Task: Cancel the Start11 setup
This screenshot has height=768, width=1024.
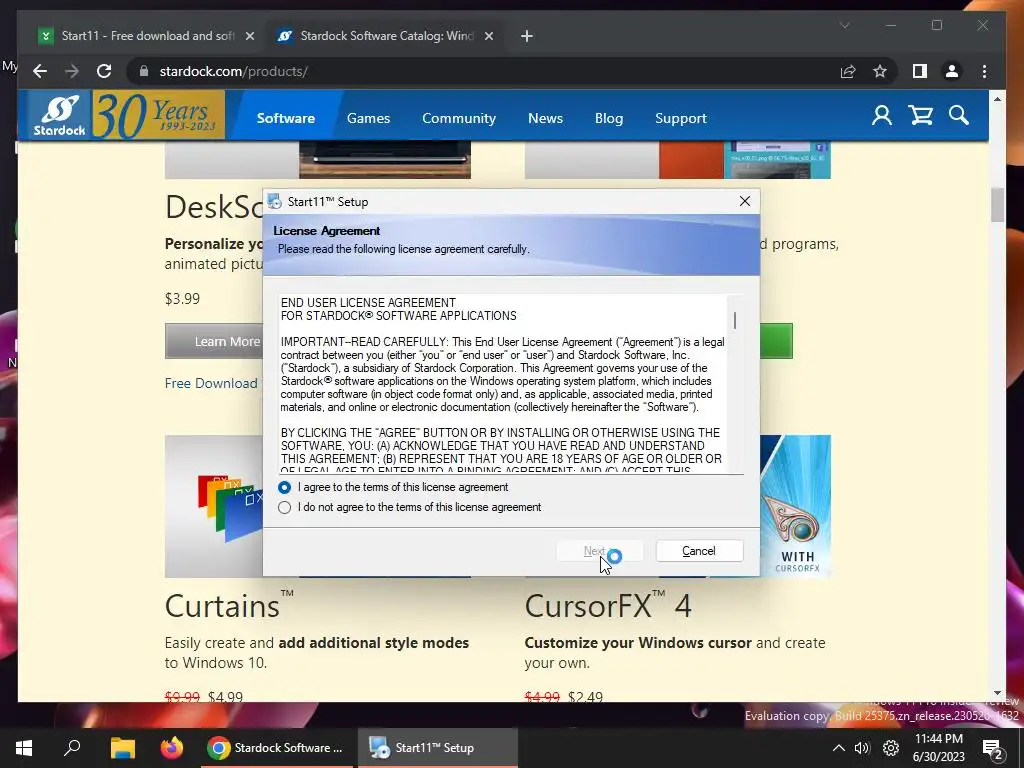Action: [699, 551]
